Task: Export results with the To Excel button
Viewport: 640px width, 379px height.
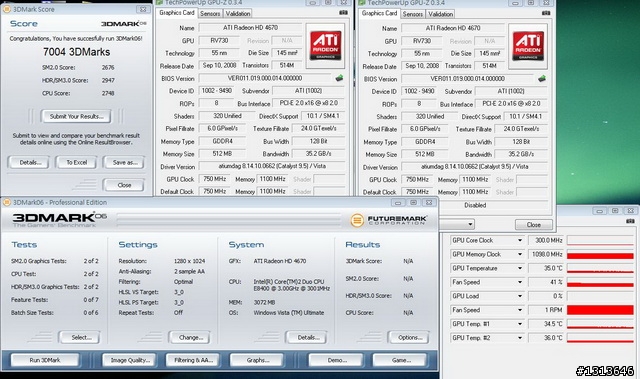Action: 76,162
